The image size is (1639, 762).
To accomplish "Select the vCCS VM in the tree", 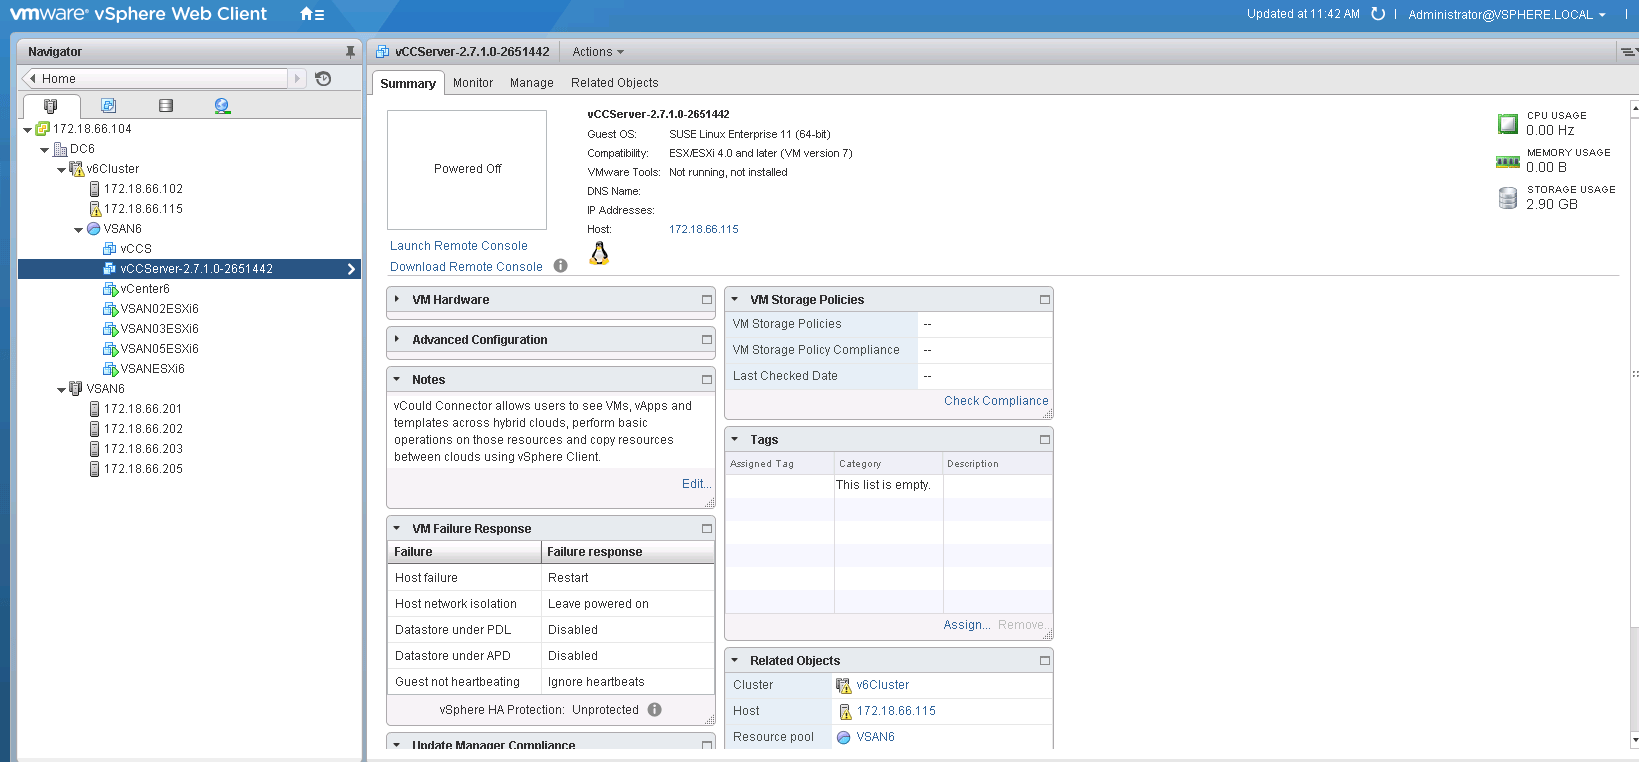I will tap(136, 249).
